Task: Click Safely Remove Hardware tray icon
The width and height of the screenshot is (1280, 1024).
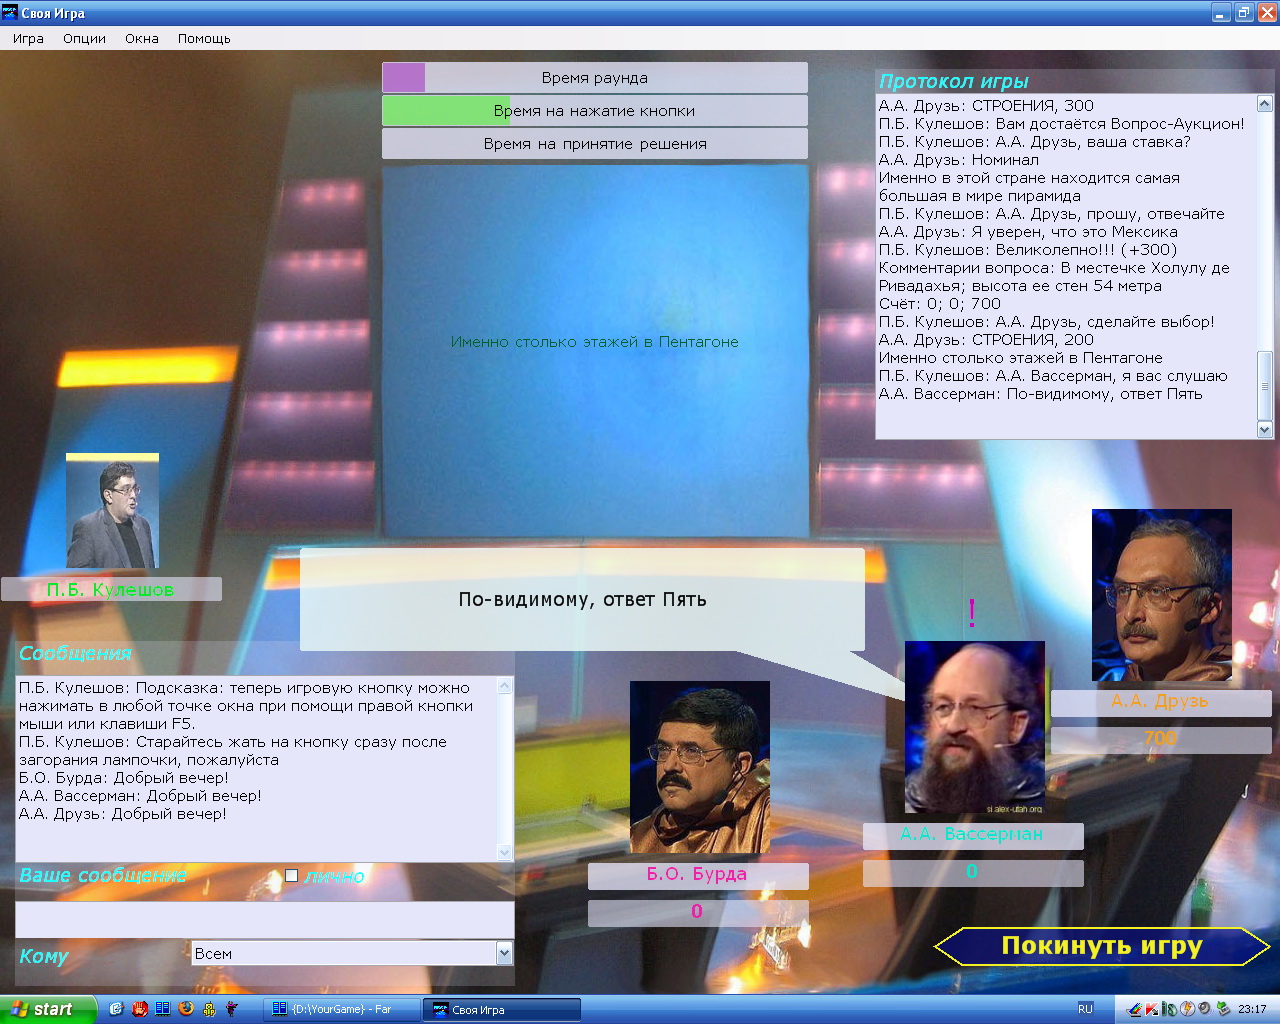Action: pyautogui.click(x=1222, y=1009)
